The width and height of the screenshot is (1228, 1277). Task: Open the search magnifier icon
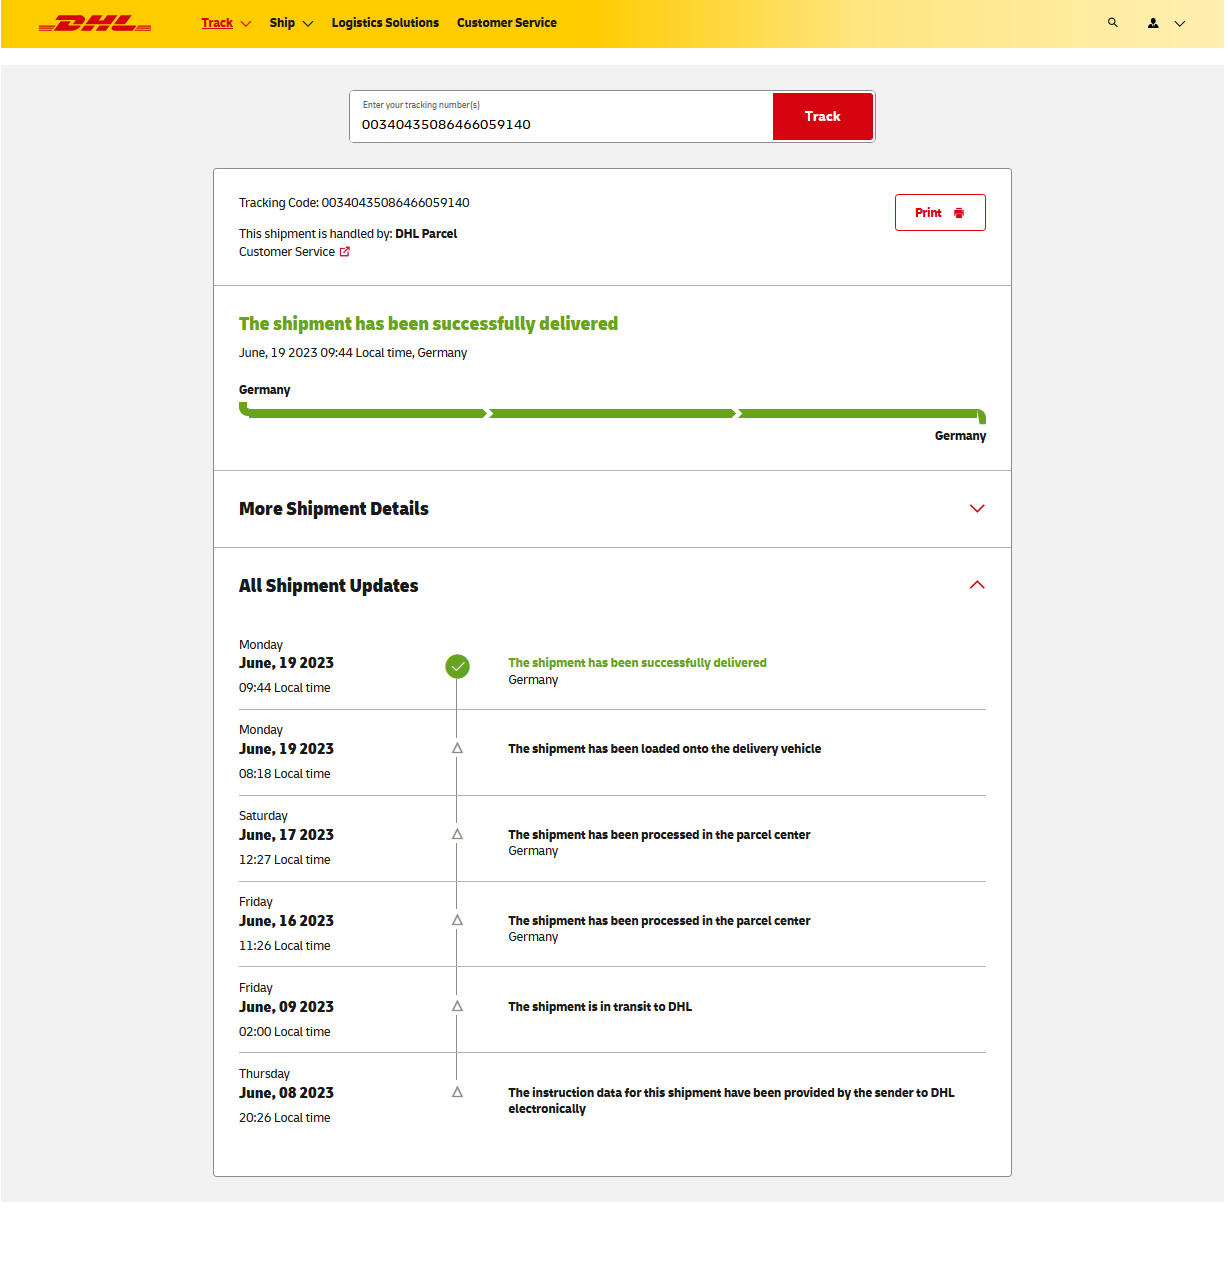[1112, 22]
